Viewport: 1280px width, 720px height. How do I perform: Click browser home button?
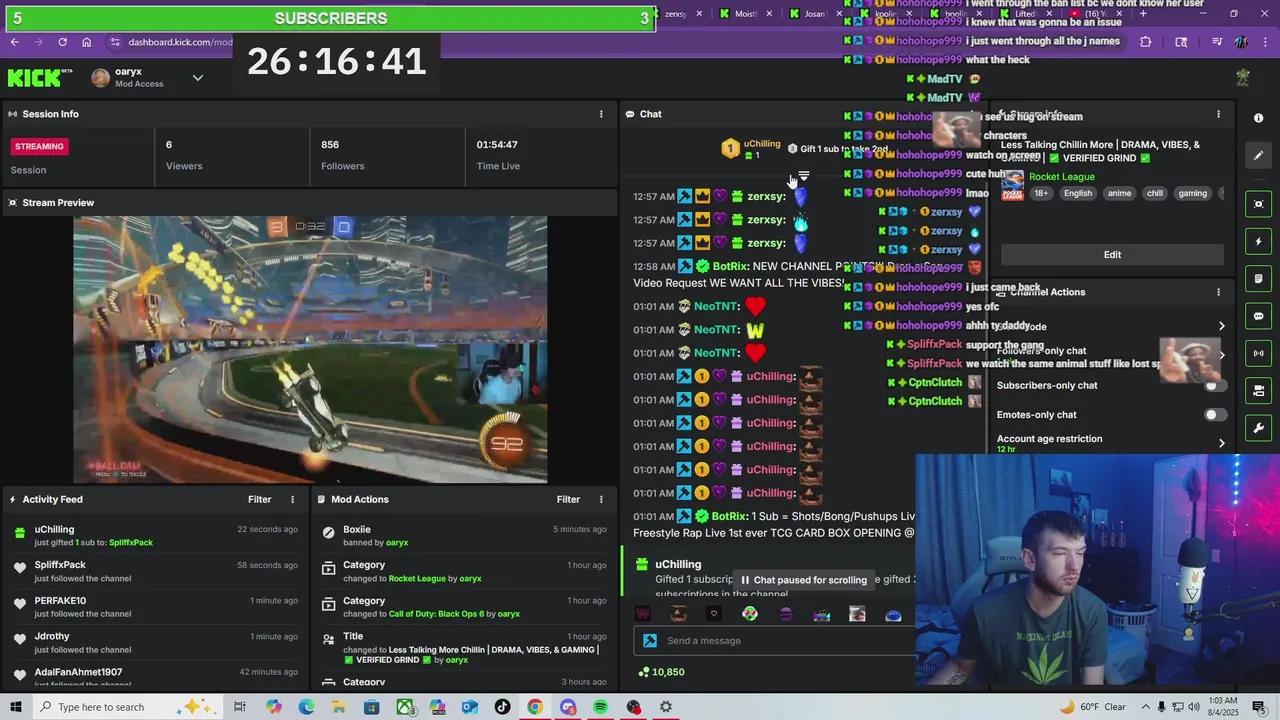click(86, 42)
